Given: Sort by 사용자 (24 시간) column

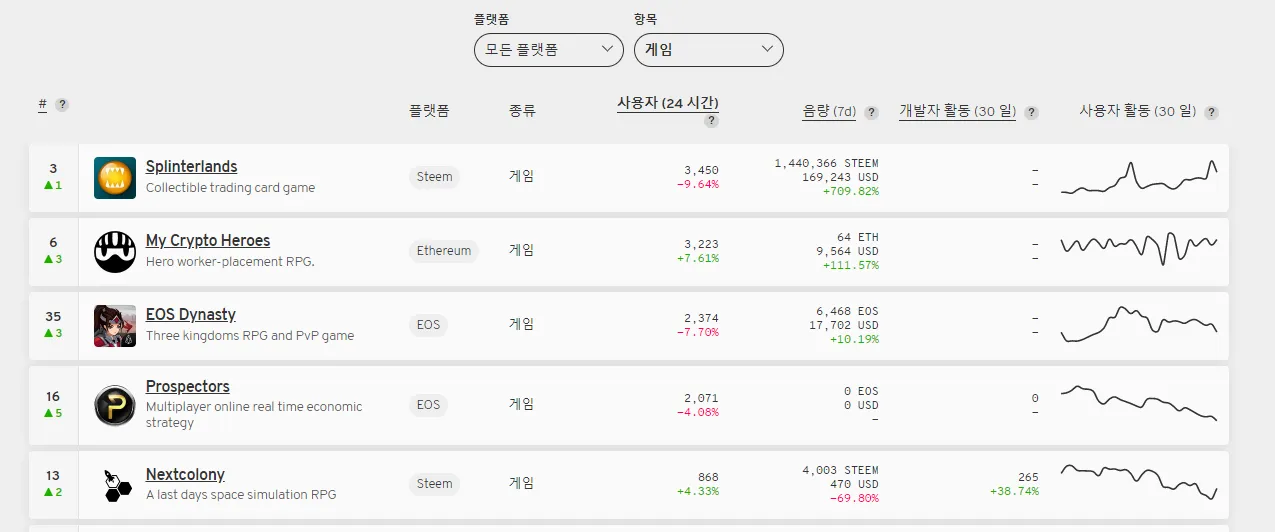Looking at the screenshot, I should point(667,103).
